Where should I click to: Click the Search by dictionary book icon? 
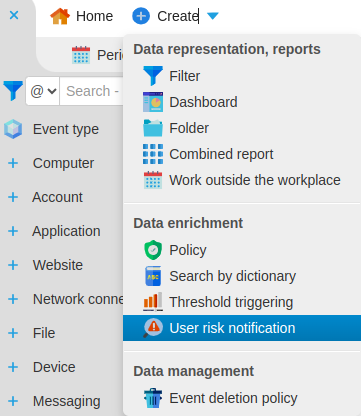(x=153, y=276)
